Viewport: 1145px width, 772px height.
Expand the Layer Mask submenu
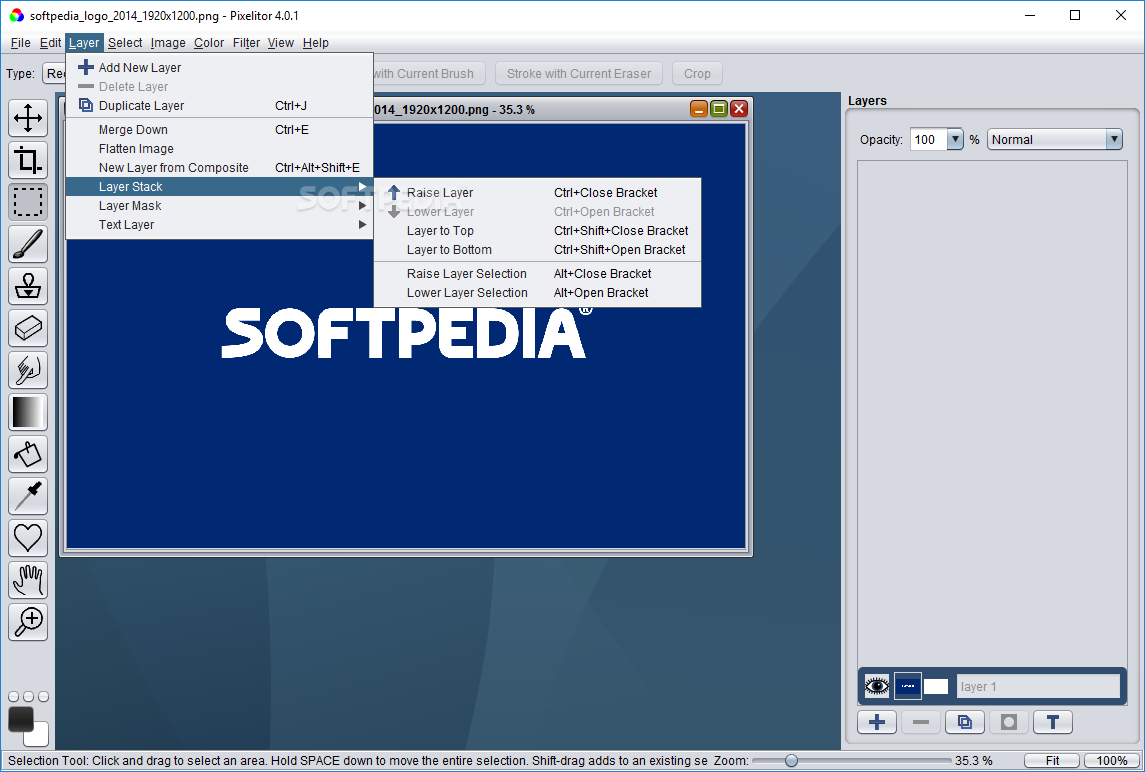(x=219, y=206)
